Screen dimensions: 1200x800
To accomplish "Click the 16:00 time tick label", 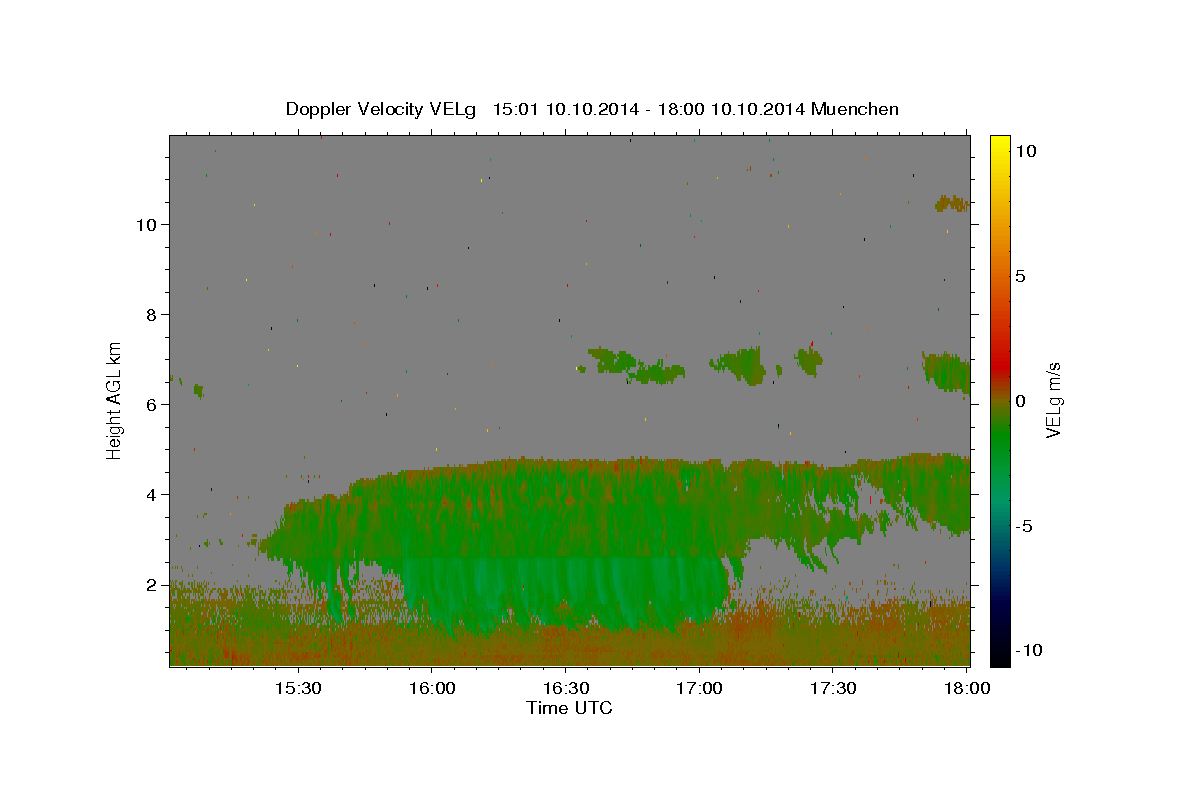I will point(432,689).
